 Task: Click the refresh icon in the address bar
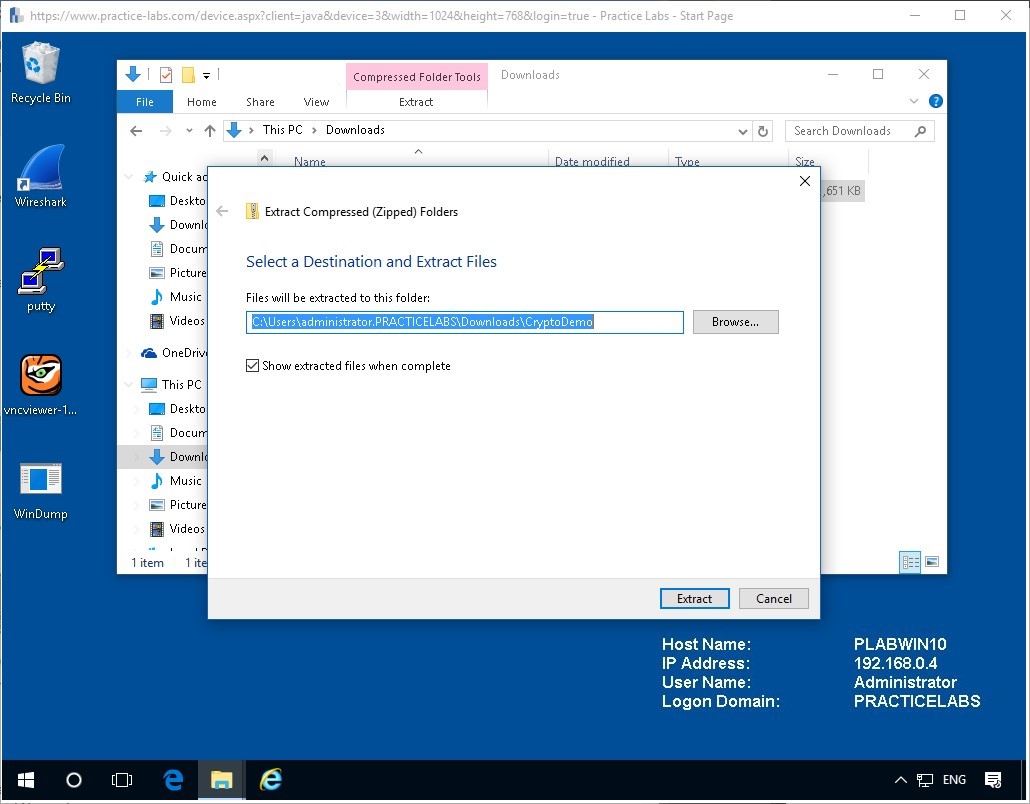(762, 130)
